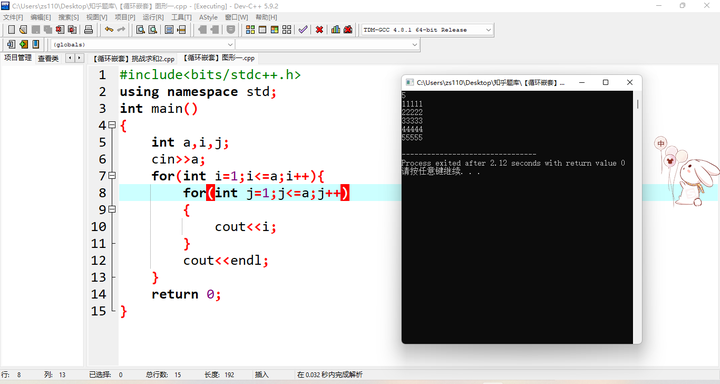Open the 窗口[W] menu
720x384 pixels.
point(236,17)
